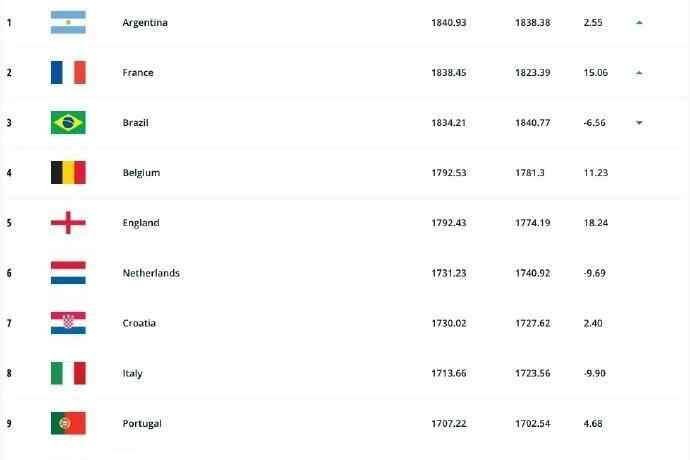This screenshot has width=690, height=460.
Task: Click the Netherlands flag icon
Action: [68, 272]
